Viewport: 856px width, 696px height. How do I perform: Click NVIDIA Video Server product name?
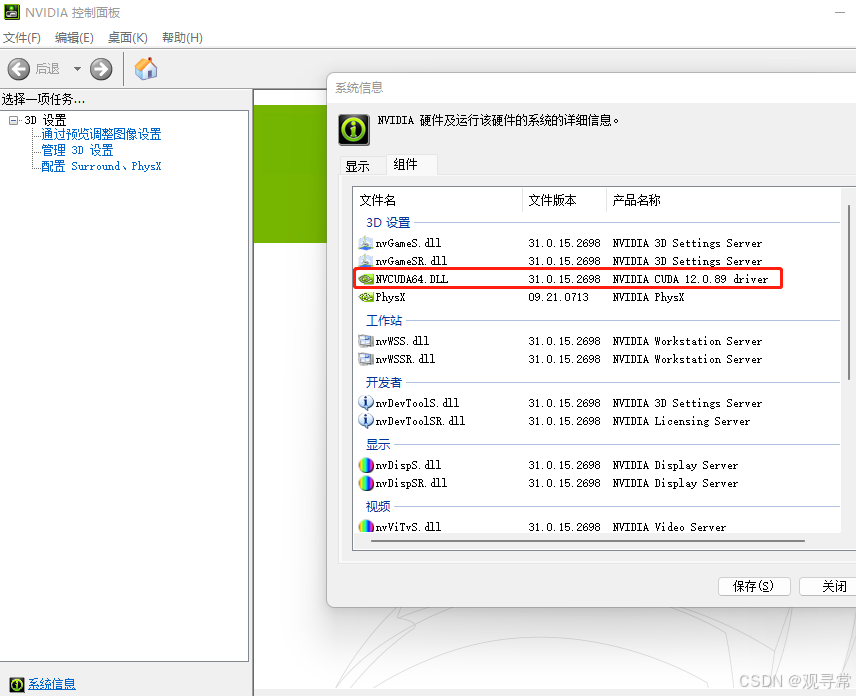(669, 527)
